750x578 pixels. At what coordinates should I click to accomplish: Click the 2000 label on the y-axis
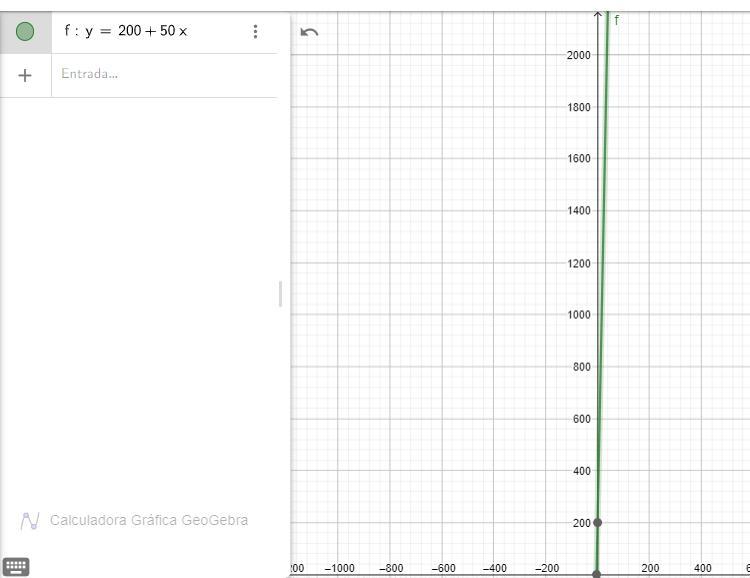click(x=579, y=55)
